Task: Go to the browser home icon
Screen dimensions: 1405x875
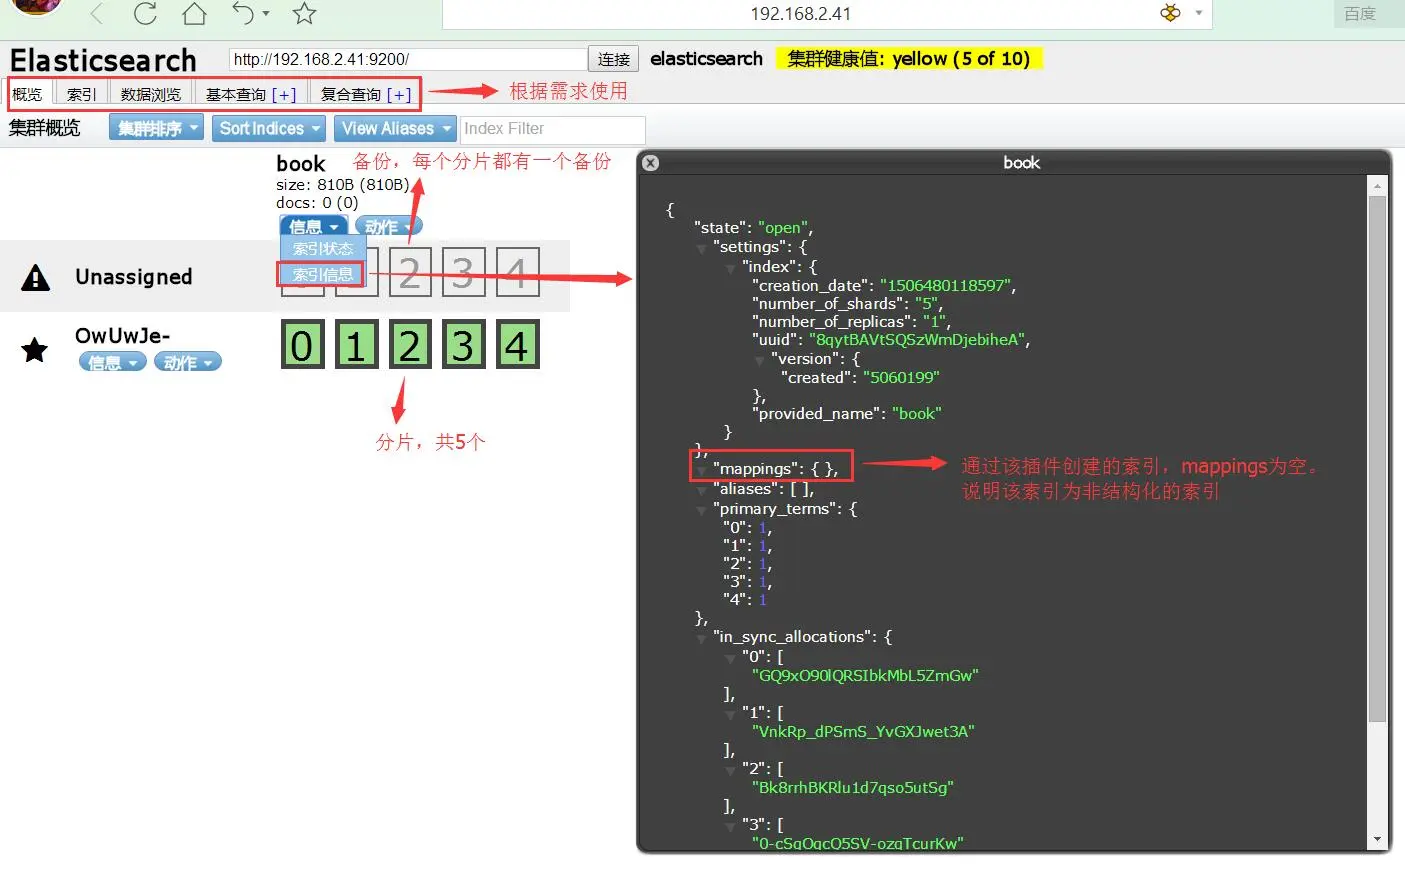Action: click(x=194, y=14)
